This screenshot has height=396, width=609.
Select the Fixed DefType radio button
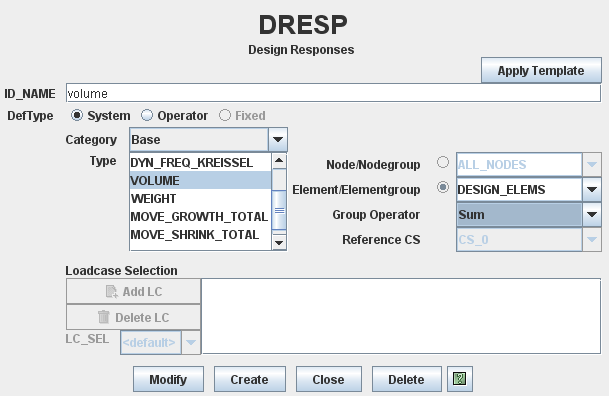coord(224,115)
